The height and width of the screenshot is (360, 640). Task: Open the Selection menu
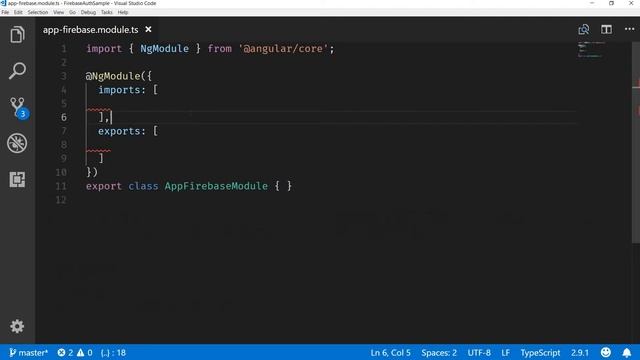click(x=38, y=12)
